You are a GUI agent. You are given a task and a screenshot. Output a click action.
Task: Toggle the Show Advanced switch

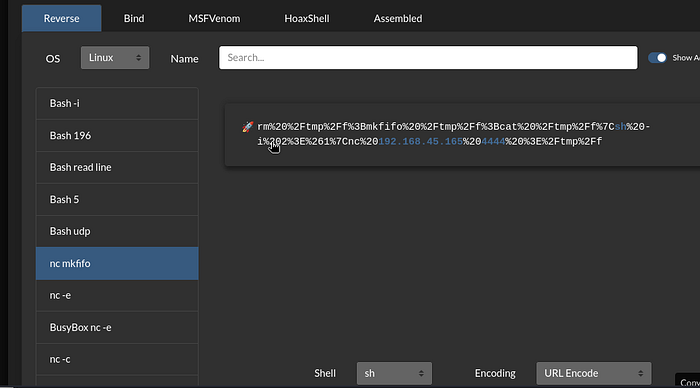tap(657, 58)
